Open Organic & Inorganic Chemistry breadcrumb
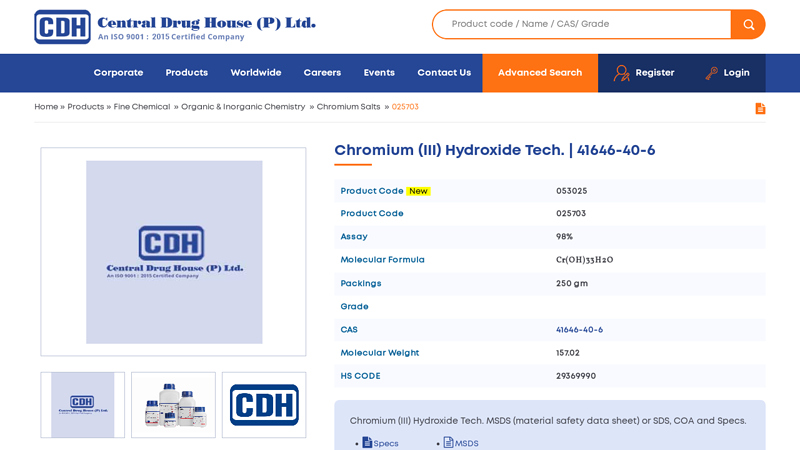Viewport: 800px width, 450px height. [243, 107]
